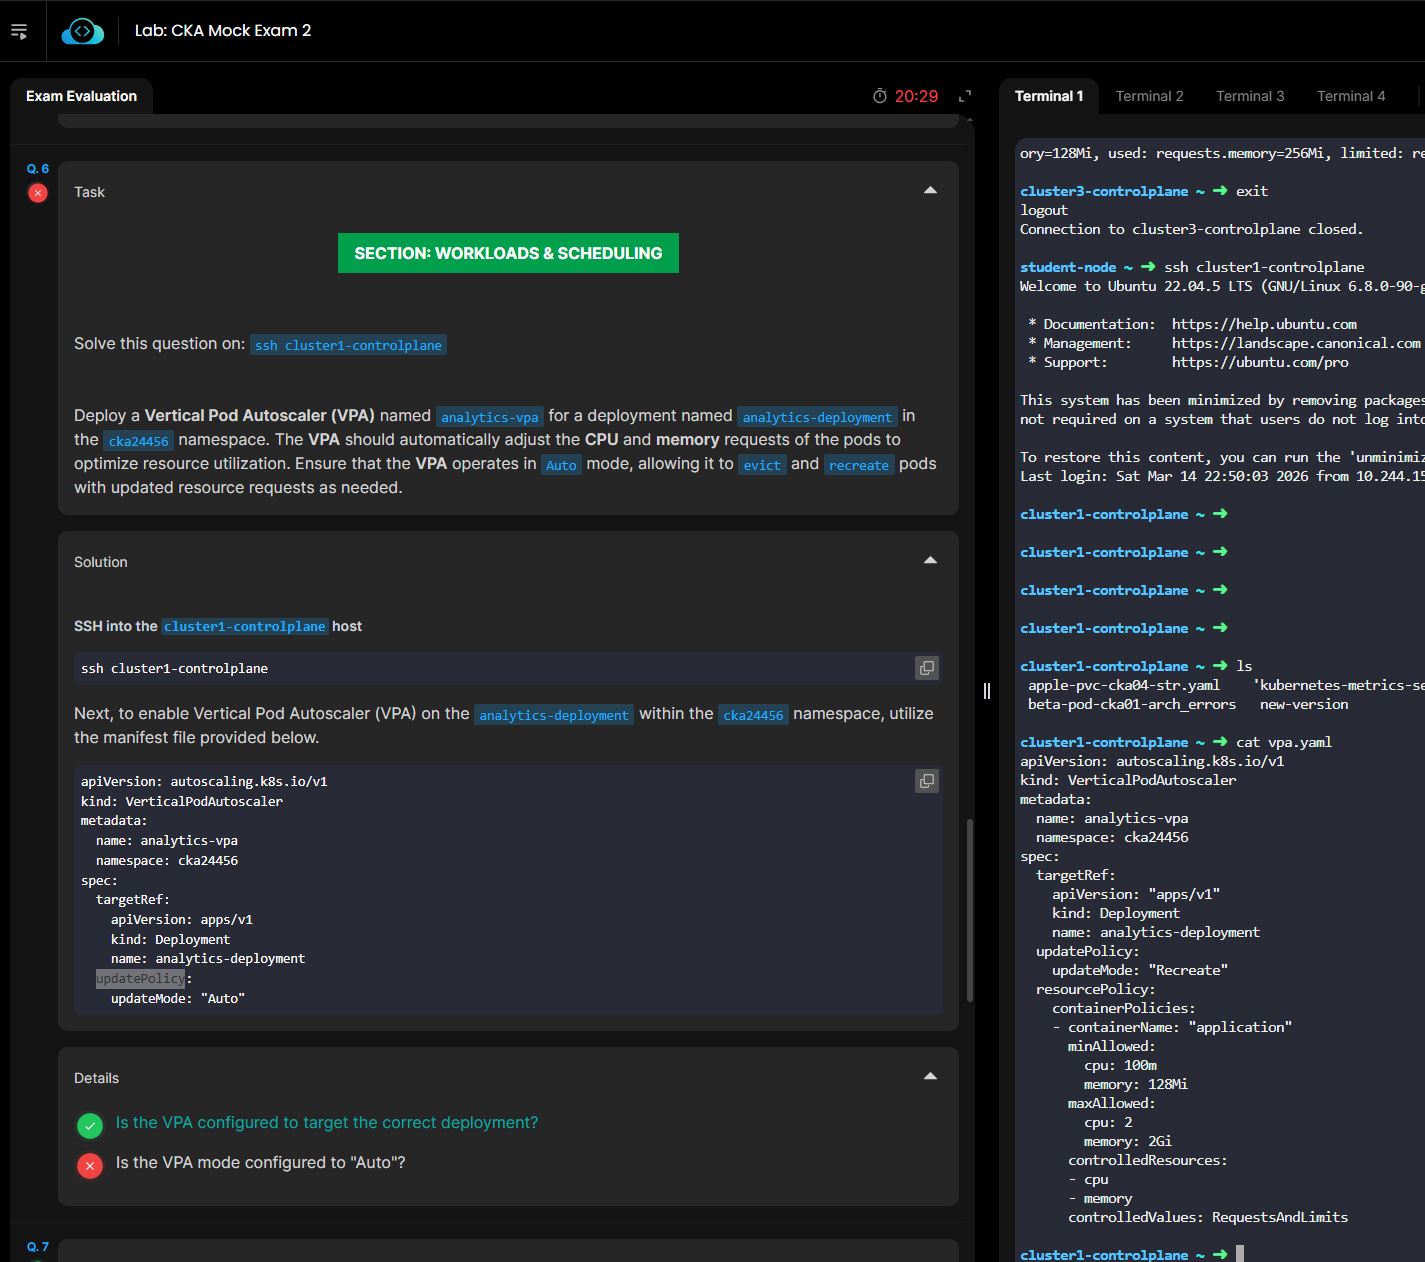Image resolution: width=1425 pixels, height=1262 pixels.
Task: Click the Q.7 question label
Action: 38,1246
